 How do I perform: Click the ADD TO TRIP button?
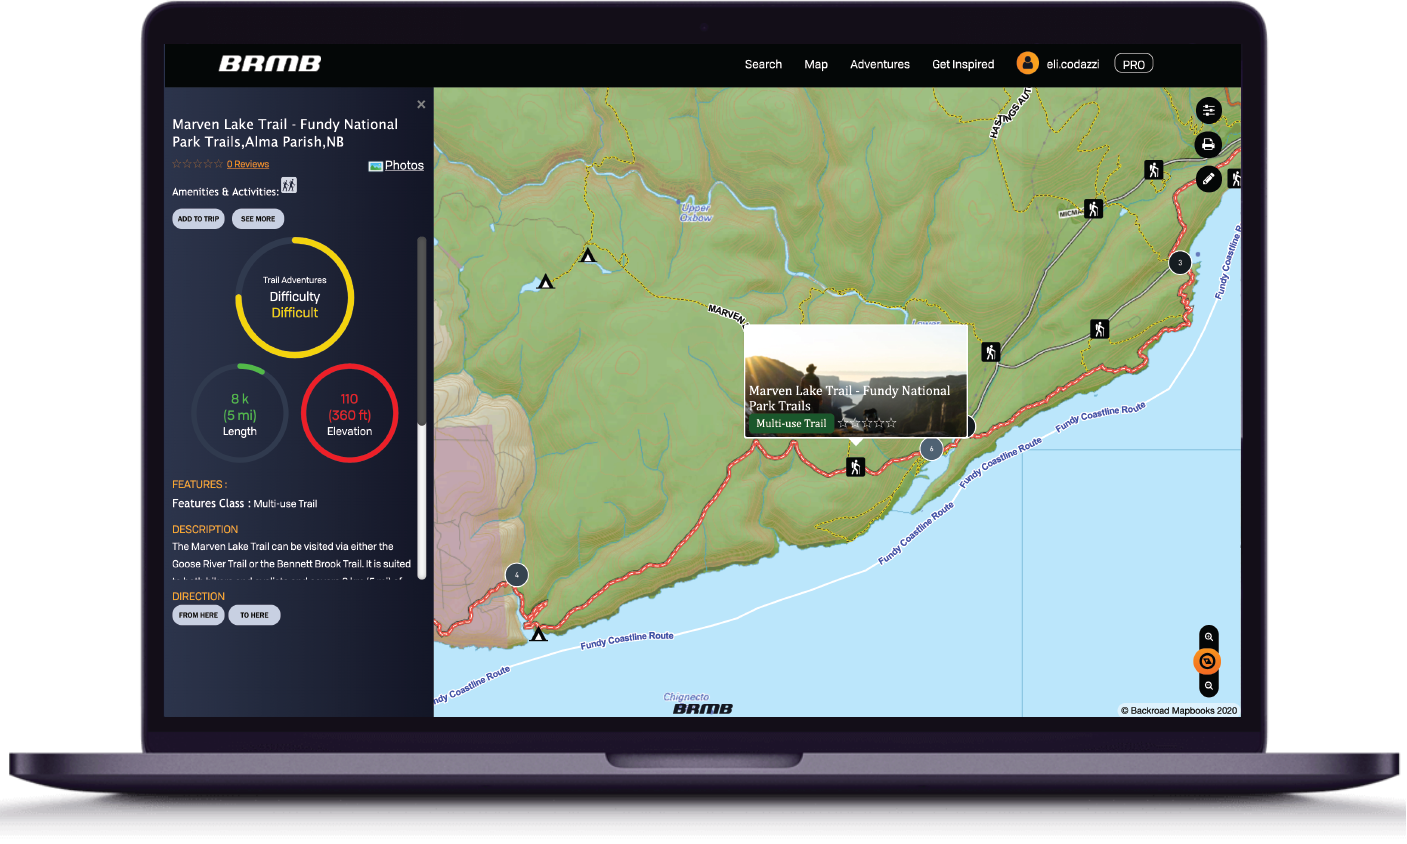pyautogui.click(x=198, y=218)
